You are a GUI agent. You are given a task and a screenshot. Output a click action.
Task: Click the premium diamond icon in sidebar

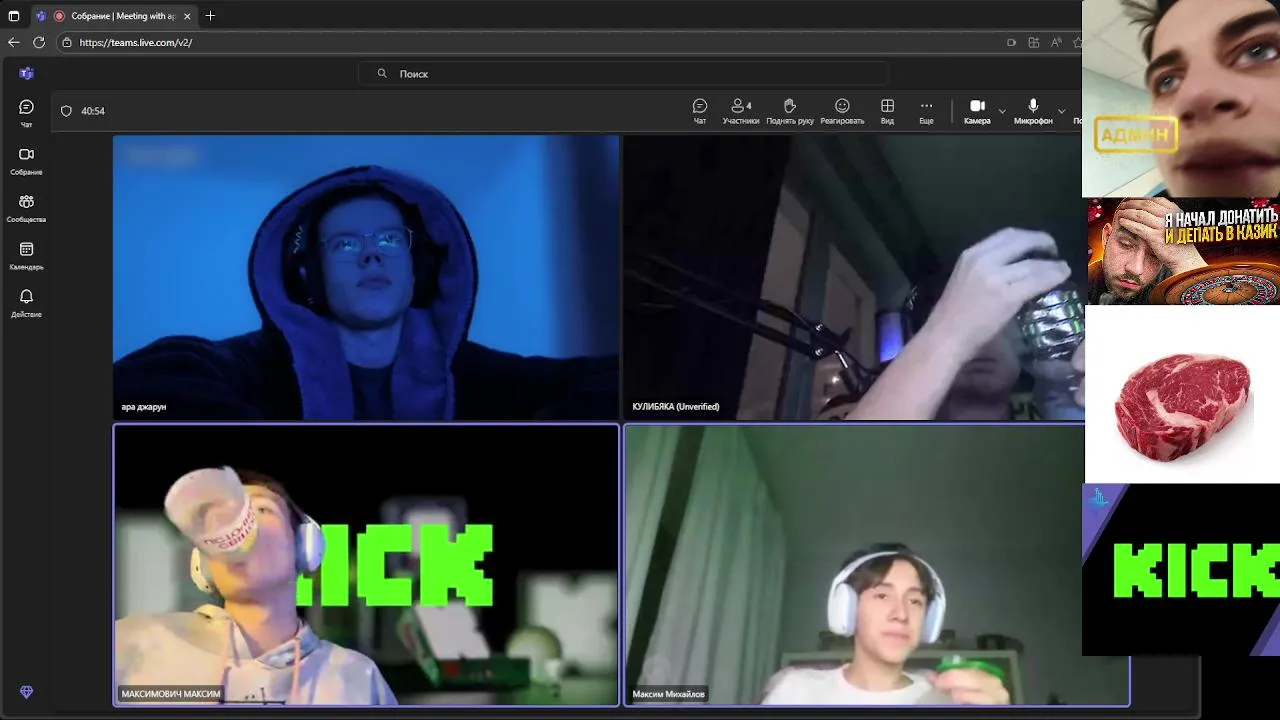pos(26,692)
